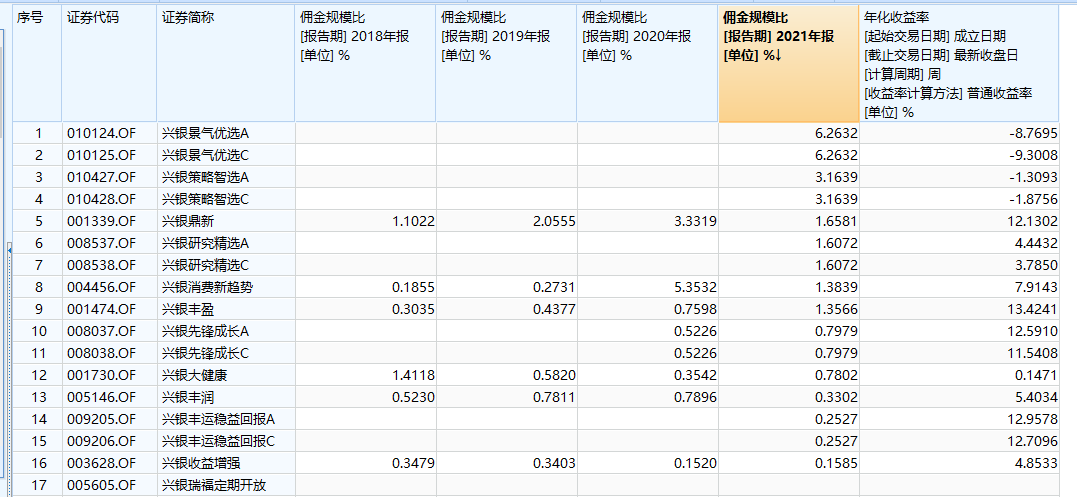Click the 年化收益率 column header

click(960, 64)
